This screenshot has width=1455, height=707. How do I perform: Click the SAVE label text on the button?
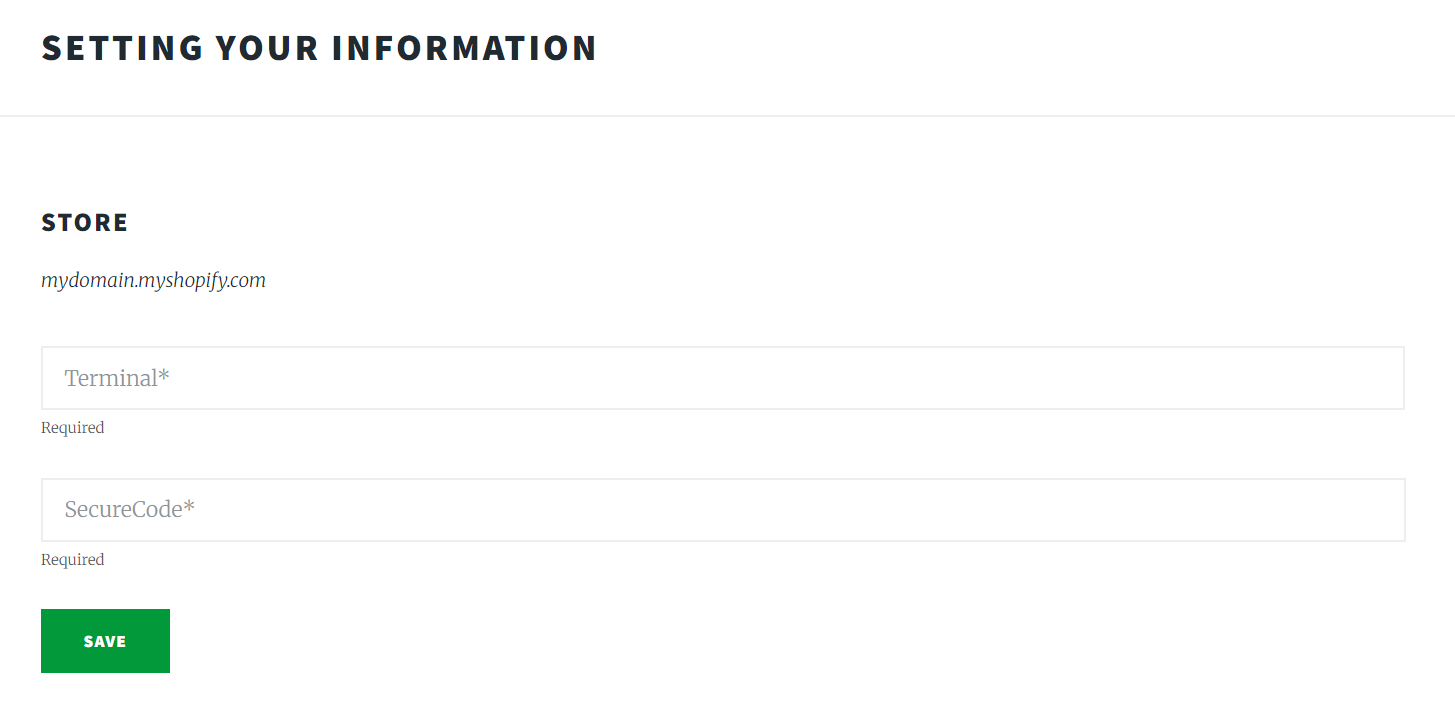click(105, 642)
